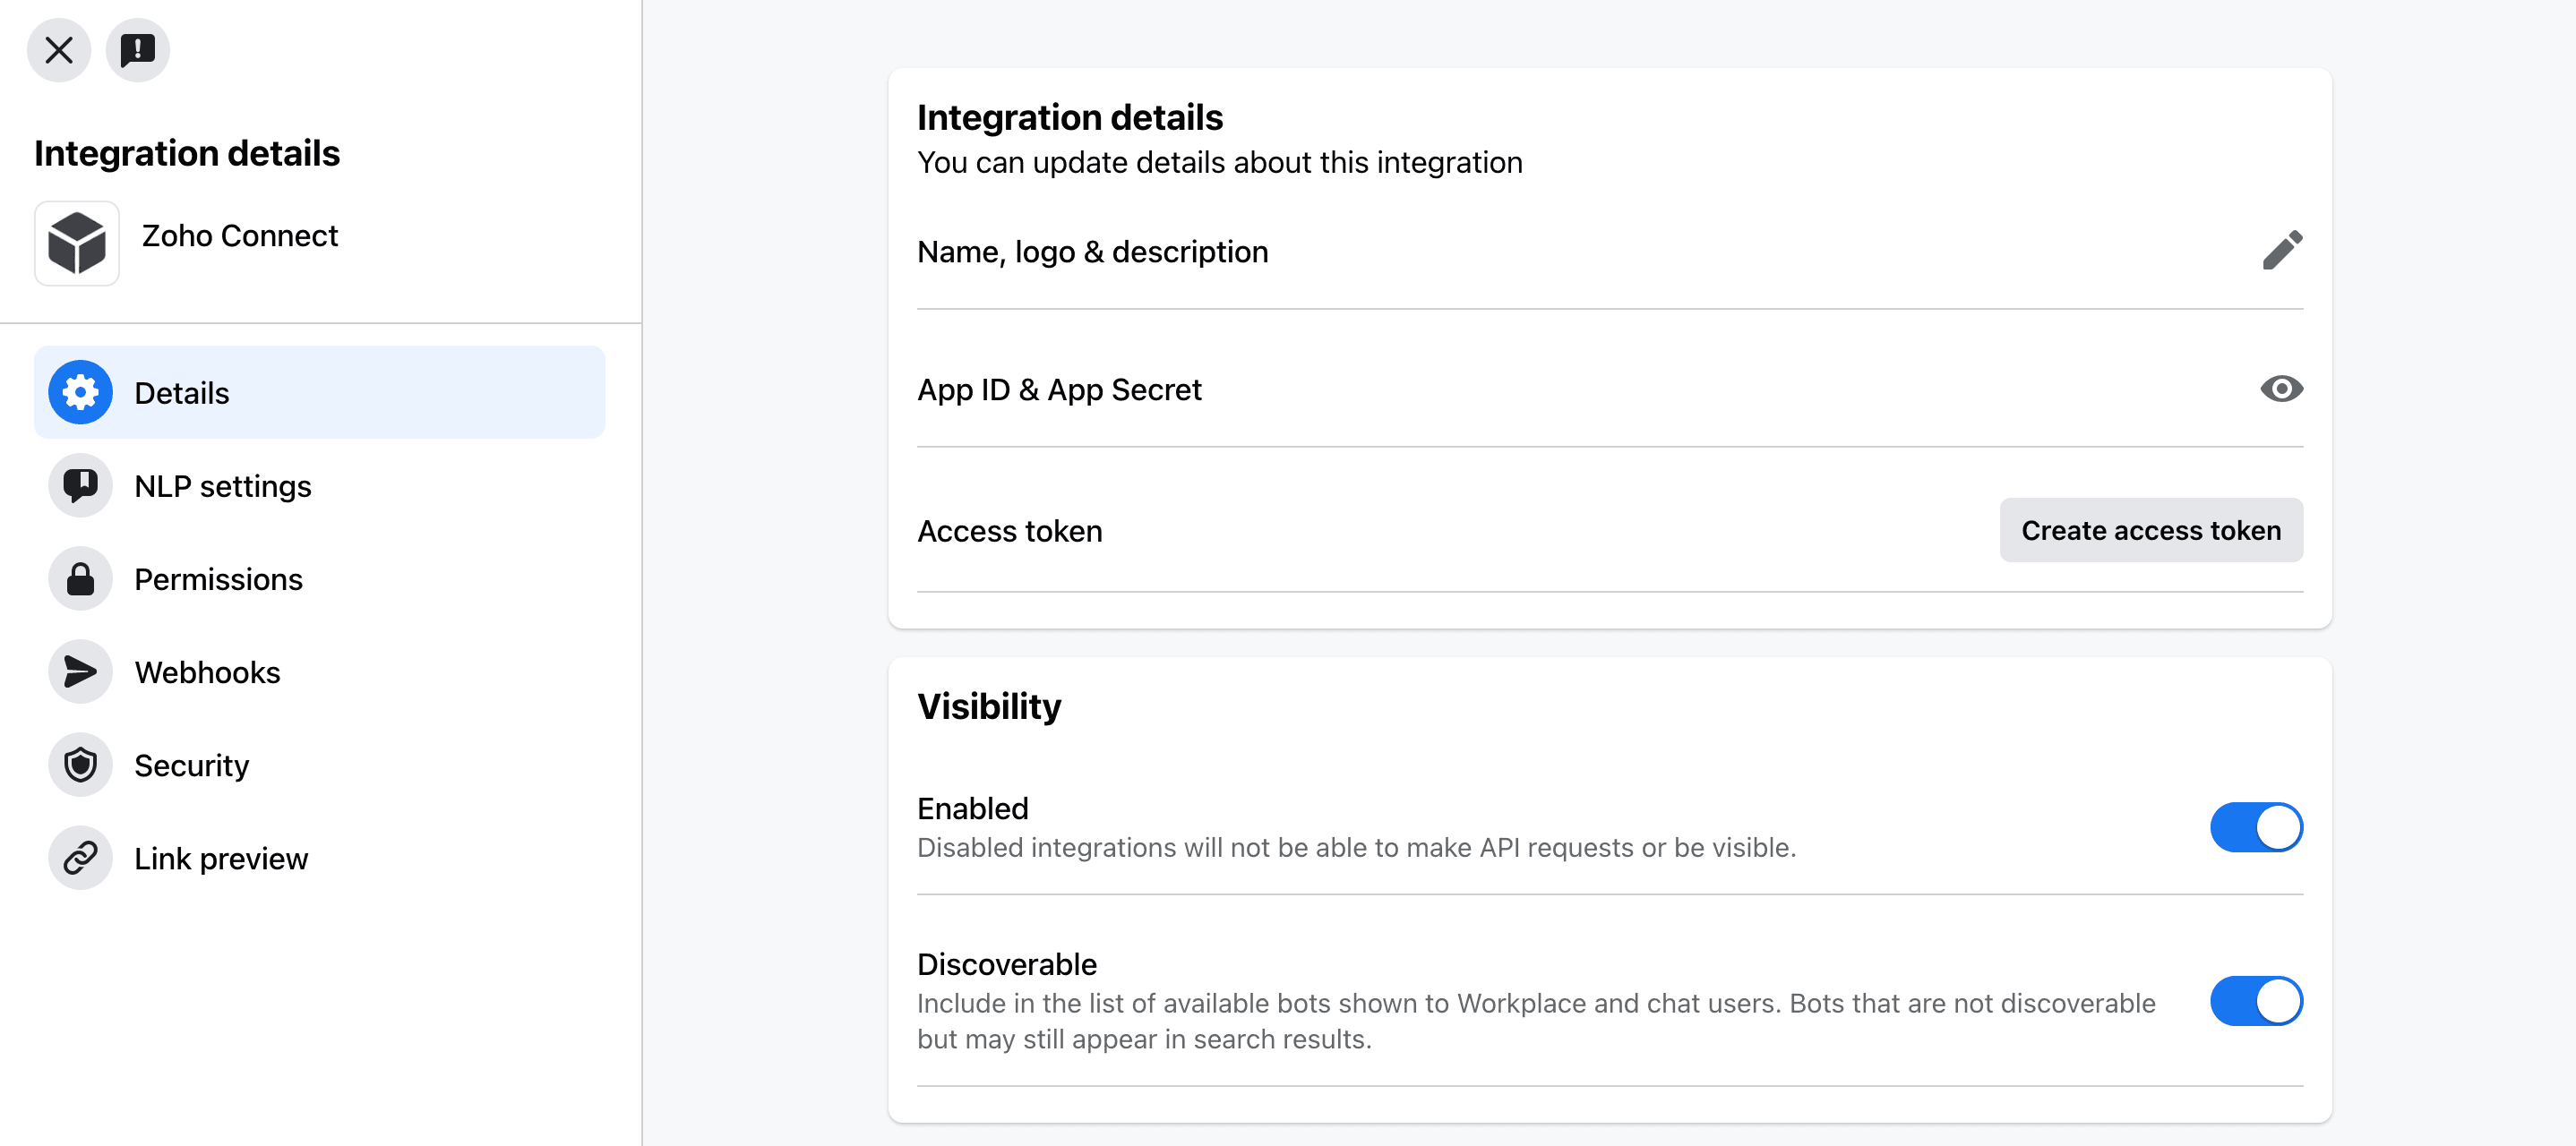Click the Link preview chain icon

pos(80,858)
